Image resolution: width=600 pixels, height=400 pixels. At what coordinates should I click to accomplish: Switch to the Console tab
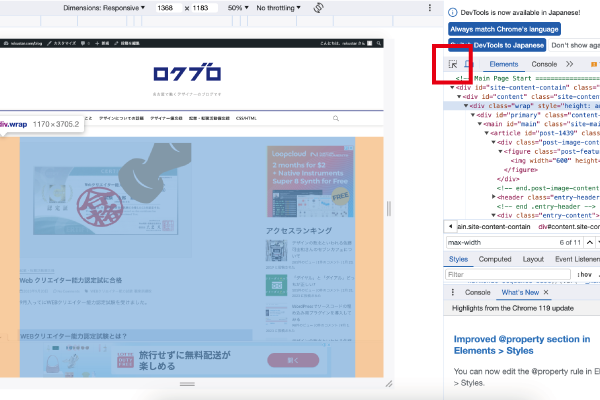pos(544,64)
